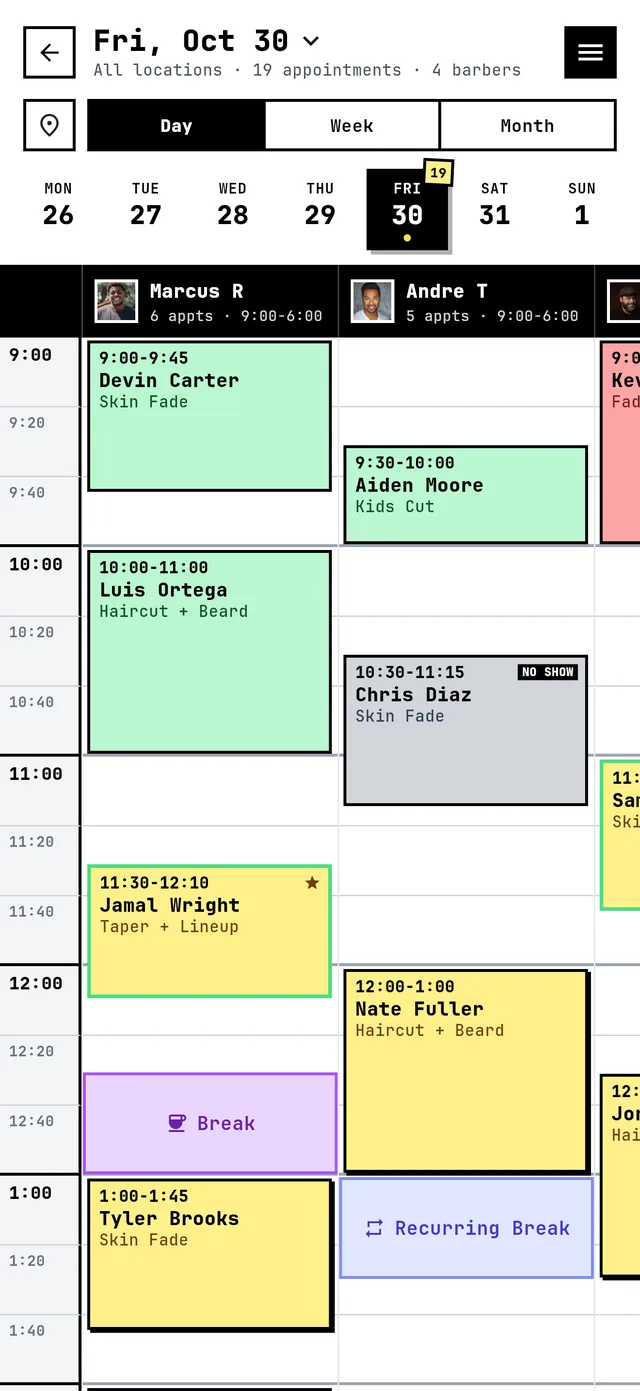Click the star icon on Jamal Wright
640x1391 pixels.
(312, 882)
